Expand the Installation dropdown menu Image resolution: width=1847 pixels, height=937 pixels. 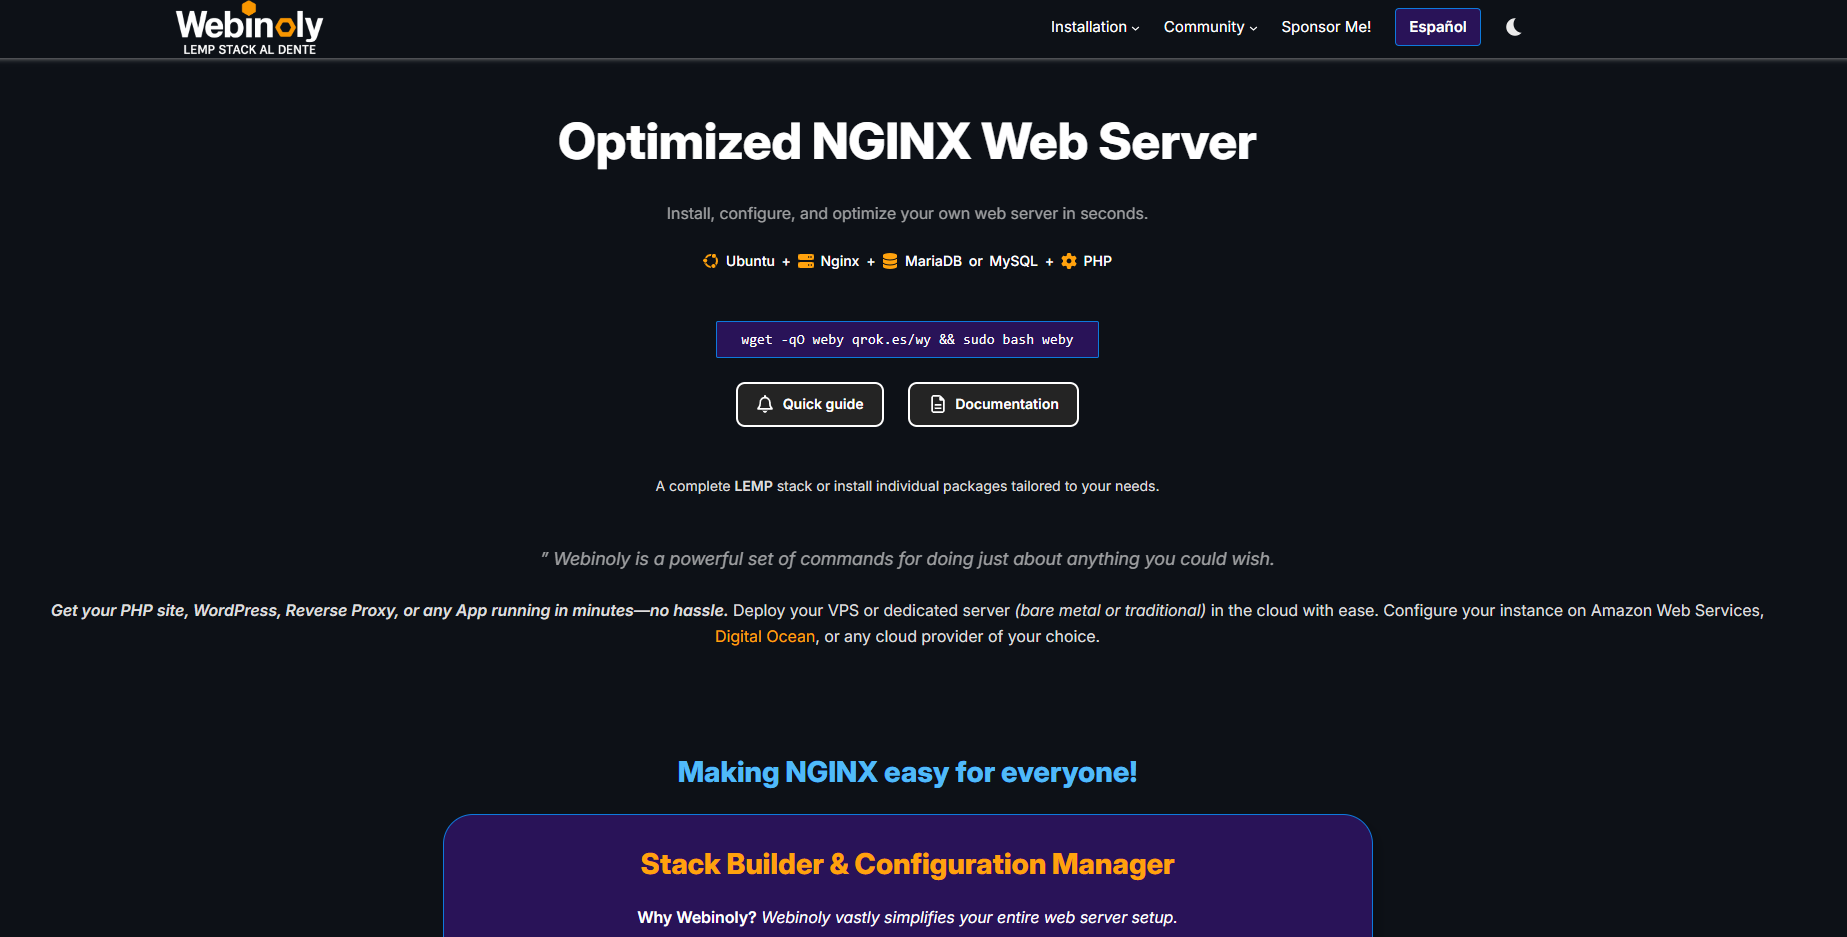(1094, 27)
